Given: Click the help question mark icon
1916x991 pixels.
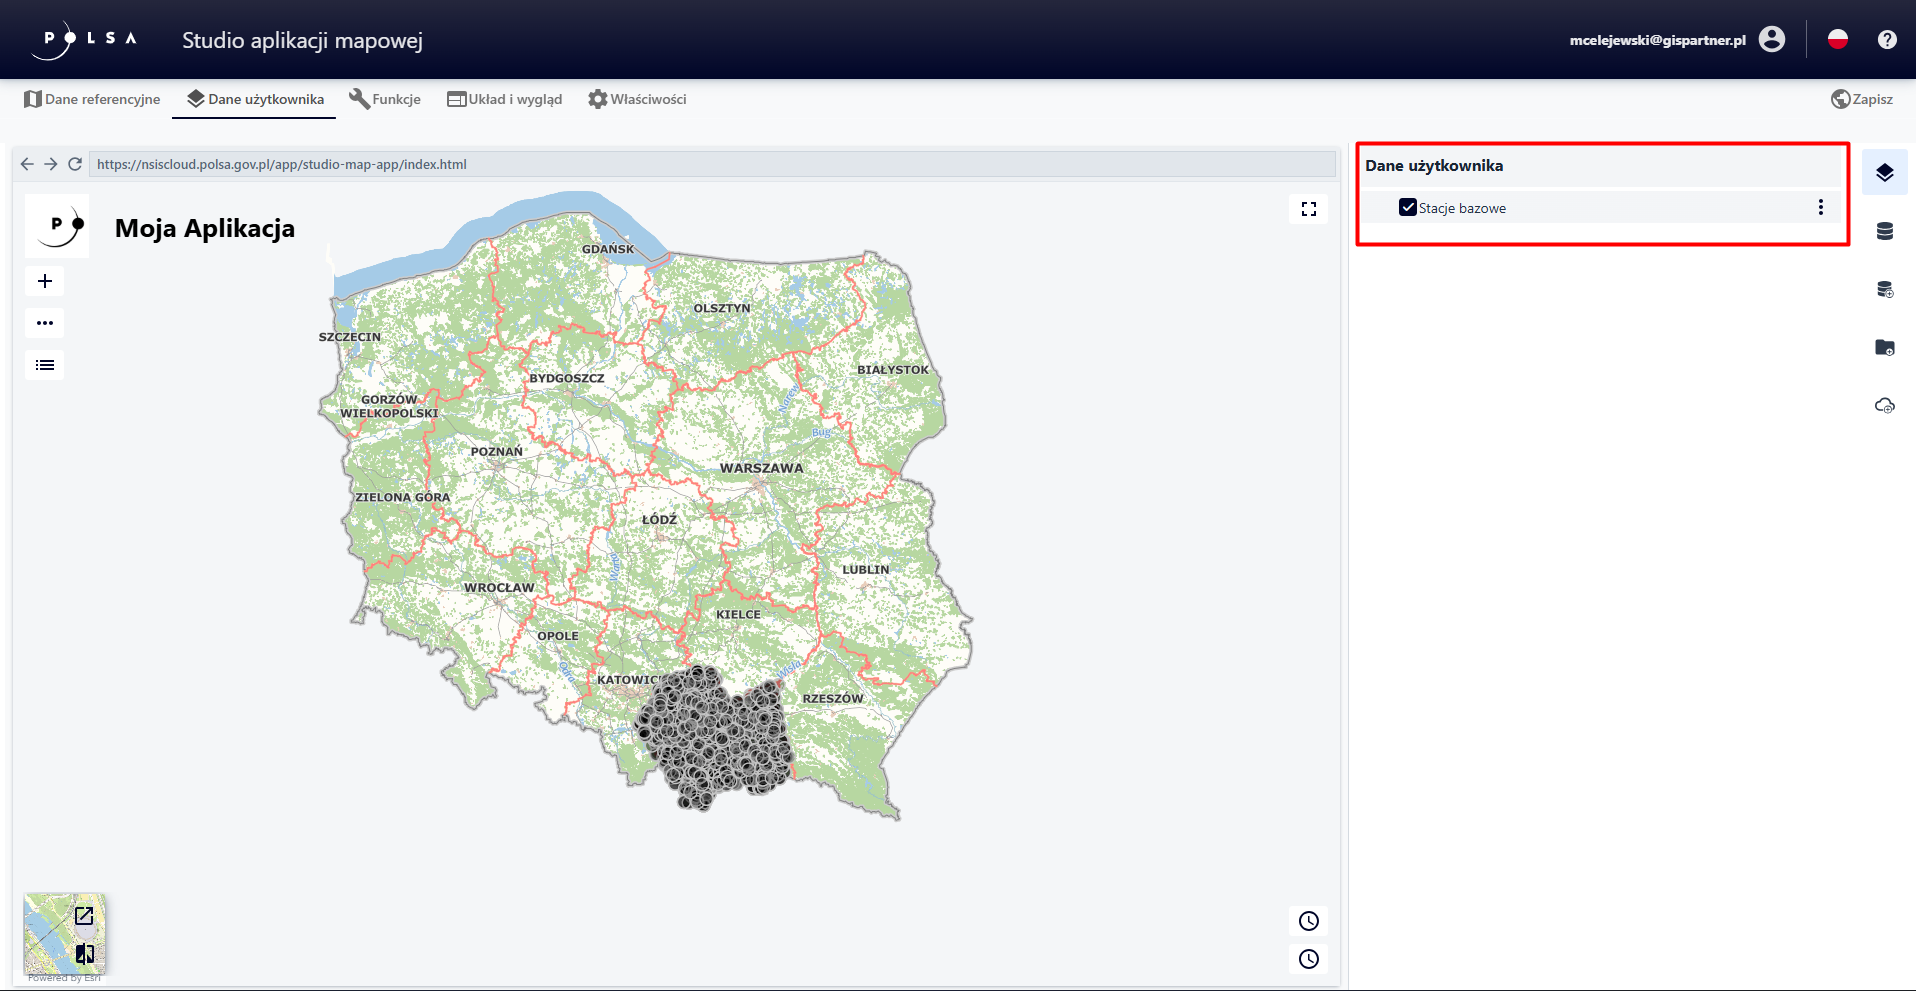Looking at the screenshot, I should click(x=1886, y=40).
